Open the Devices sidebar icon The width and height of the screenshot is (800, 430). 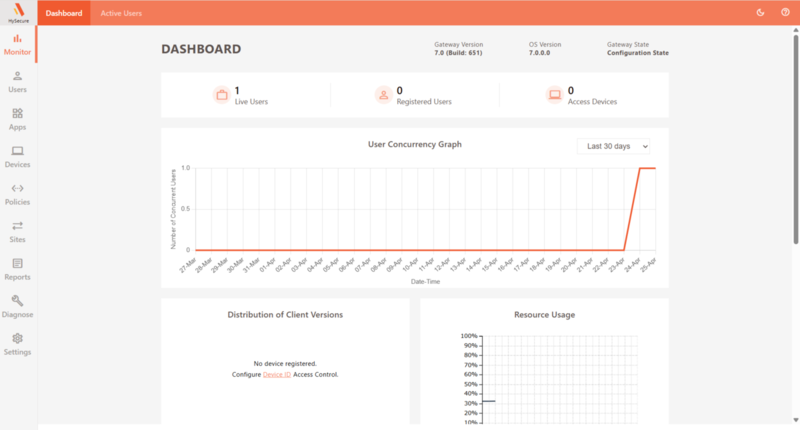[x=17, y=151]
